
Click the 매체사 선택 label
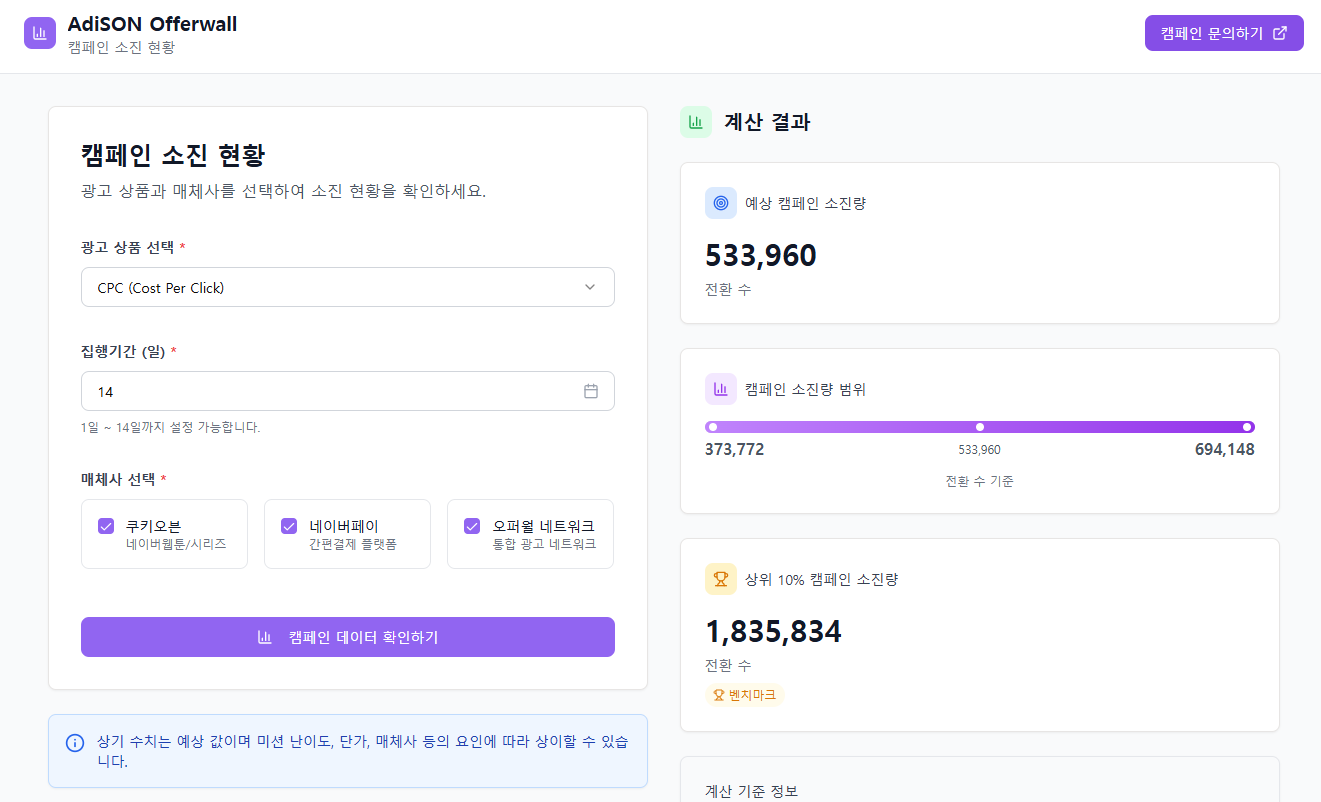[118, 479]
